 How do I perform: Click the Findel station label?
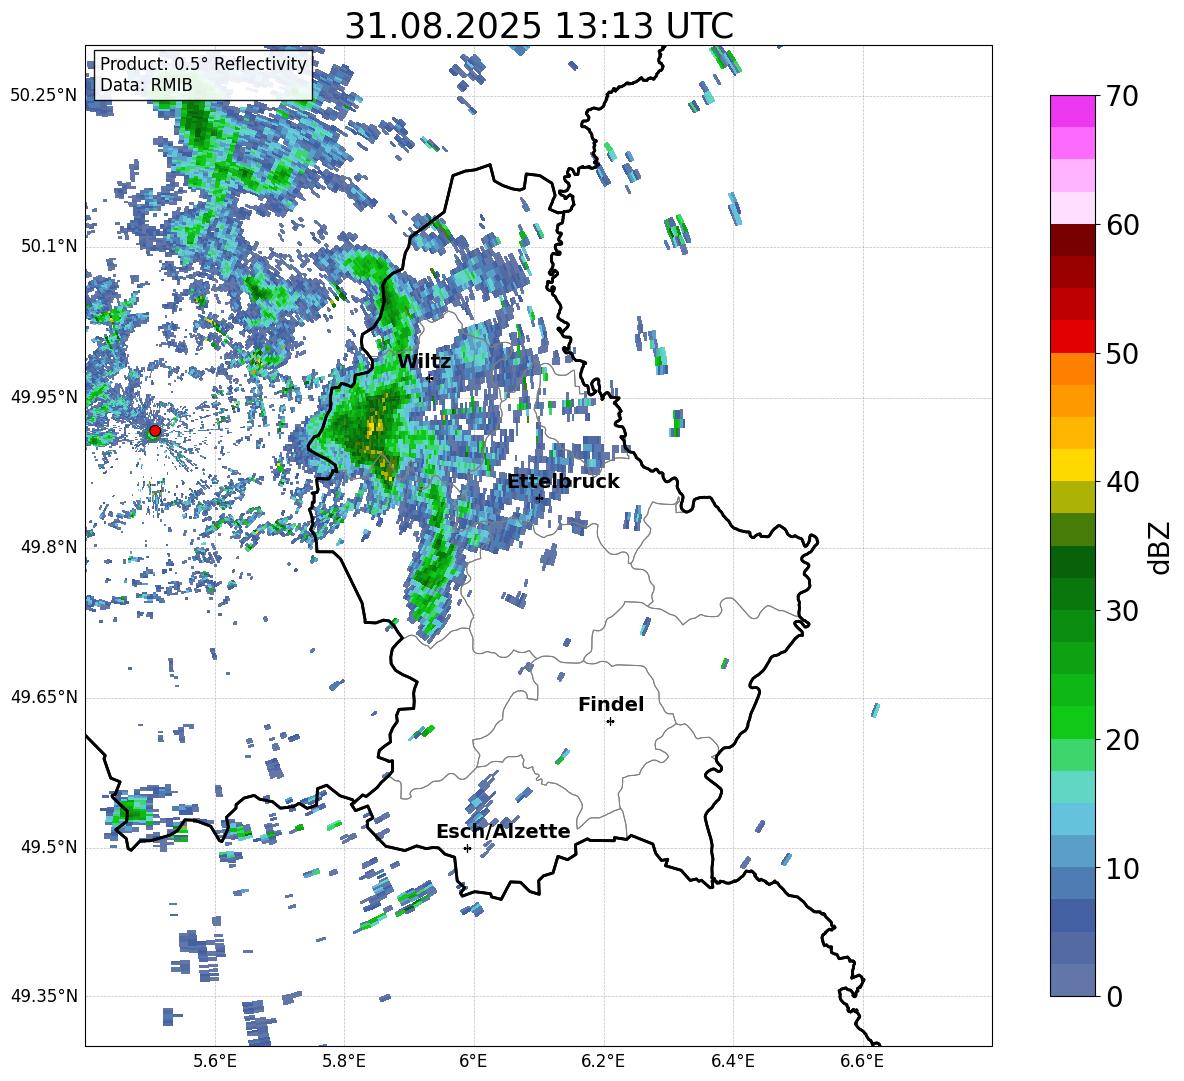click(611, 704)
